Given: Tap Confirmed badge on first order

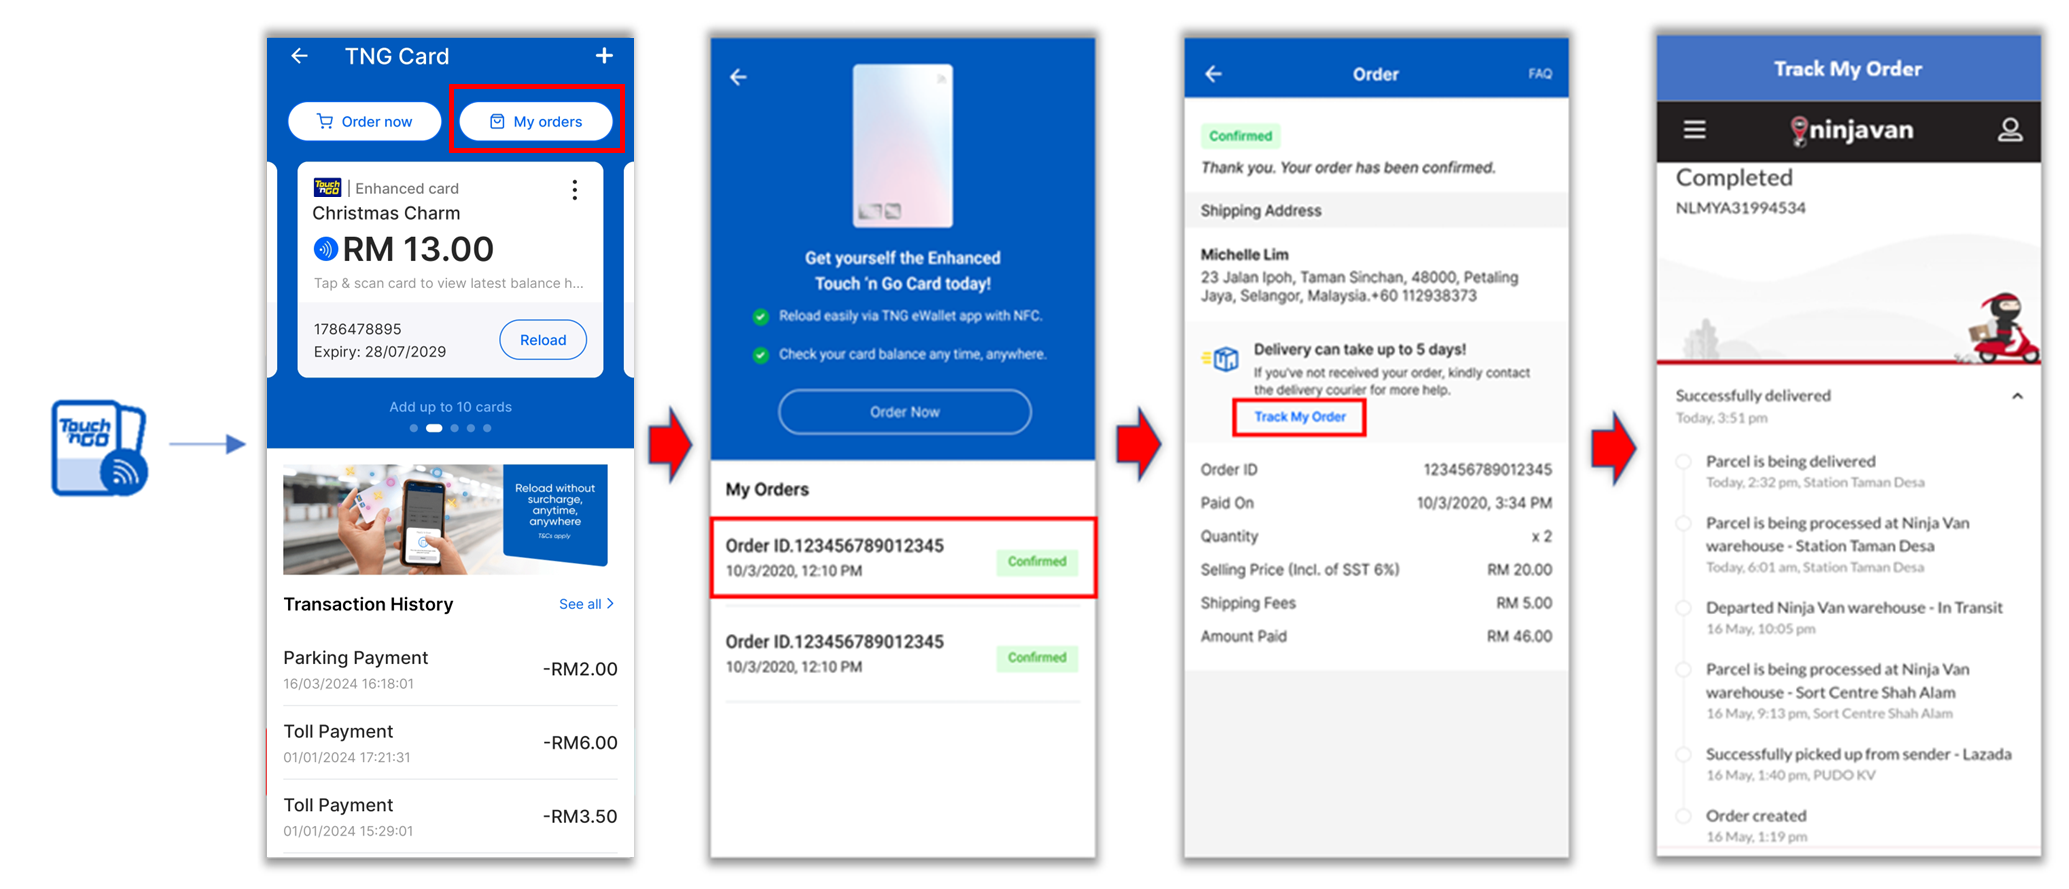Looking at the screenshot, I should [x=1037, y=562].
